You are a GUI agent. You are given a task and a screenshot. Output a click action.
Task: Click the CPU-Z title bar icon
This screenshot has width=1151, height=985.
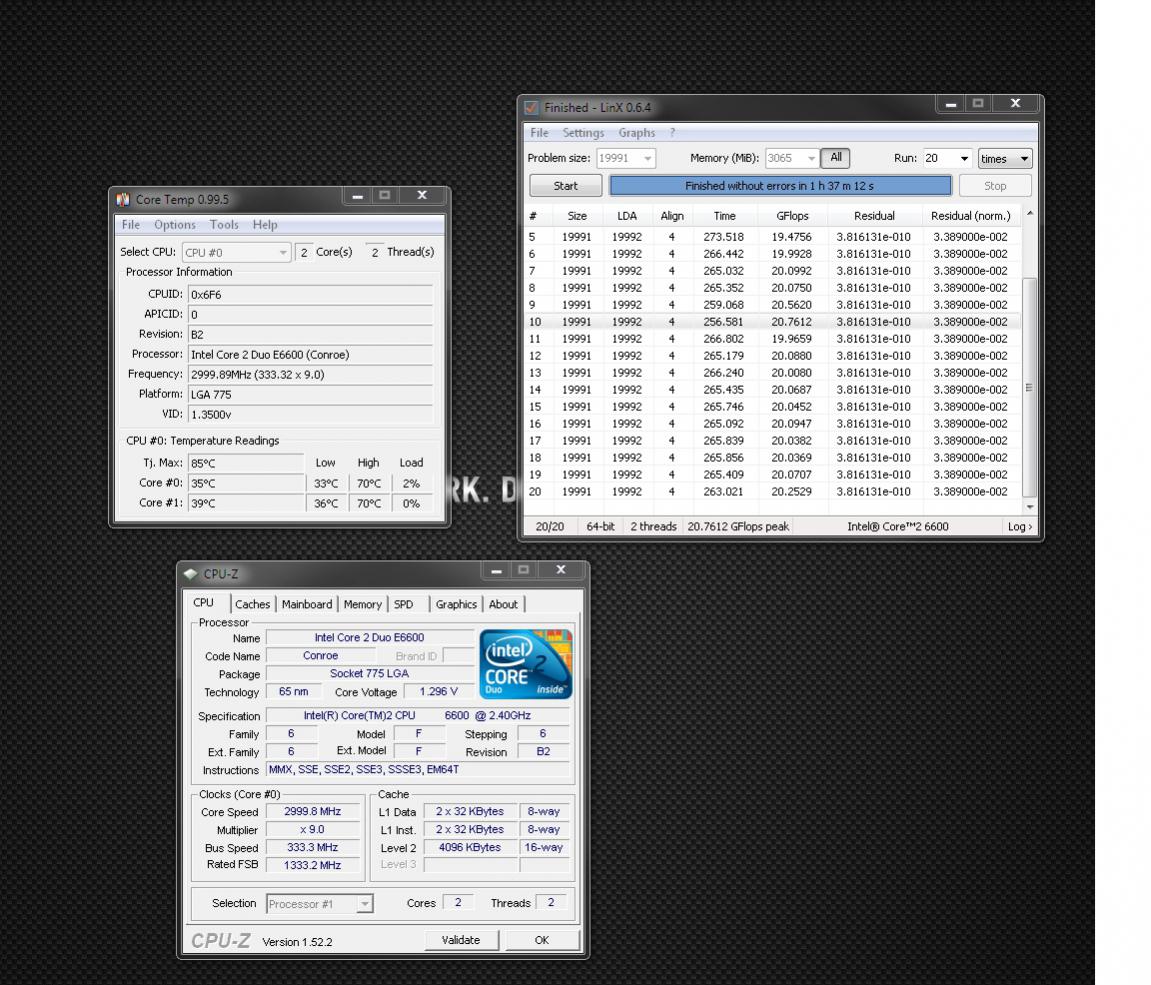coord(191,574)
